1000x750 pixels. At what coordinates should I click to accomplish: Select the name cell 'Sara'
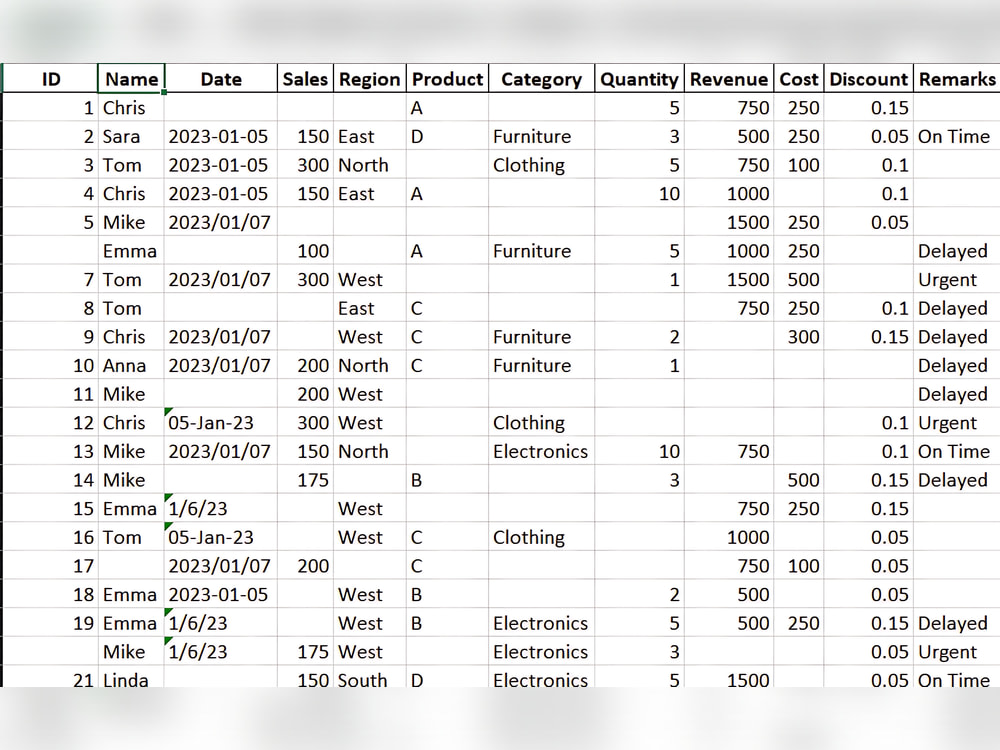tap(131, 136)
